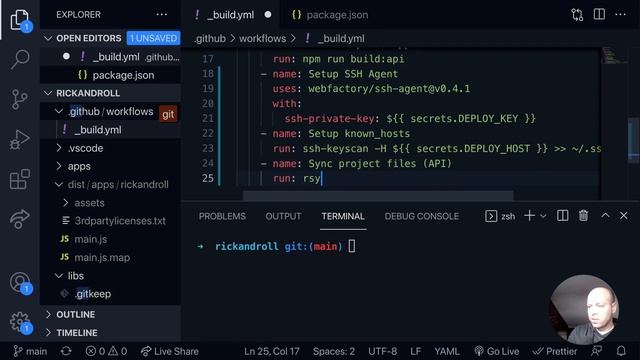Expand the .vscode folder

[59, 148]
